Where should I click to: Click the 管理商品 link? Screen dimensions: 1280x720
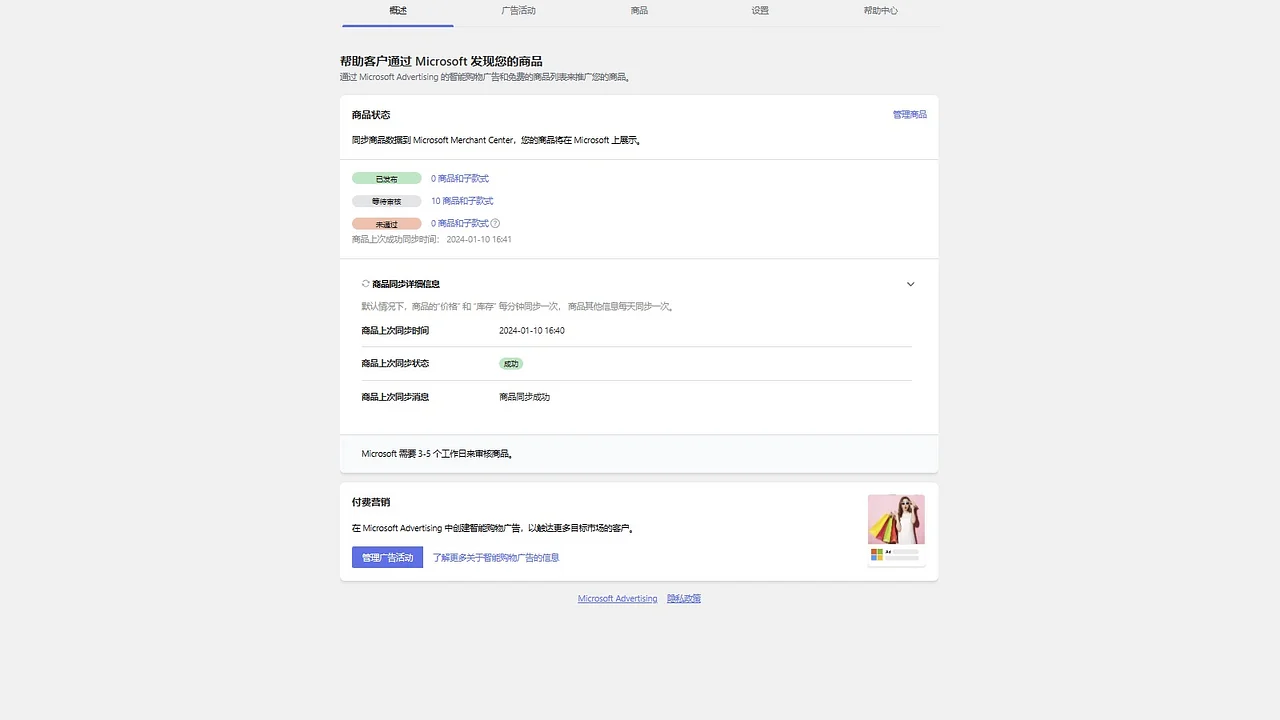[x=909, y=115]
